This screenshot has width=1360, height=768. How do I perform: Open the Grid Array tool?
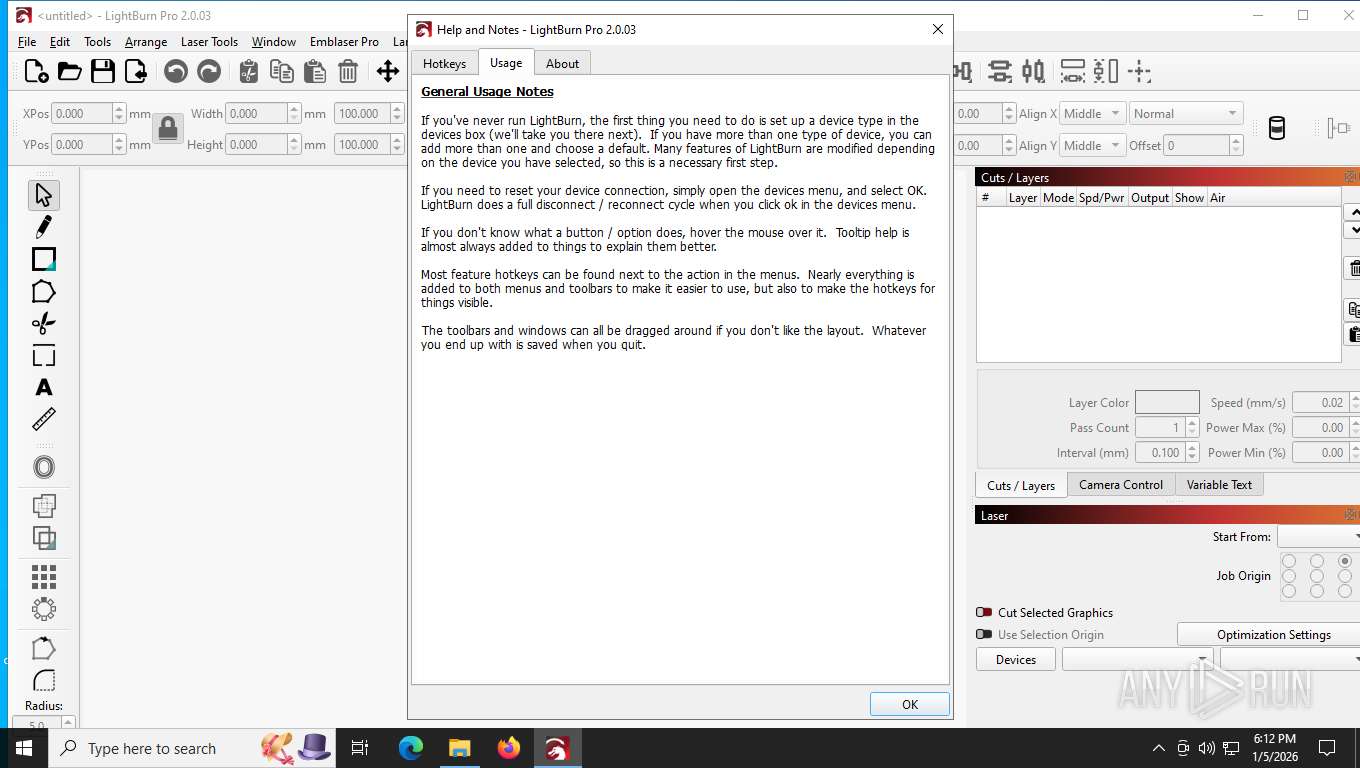(43, 577)
